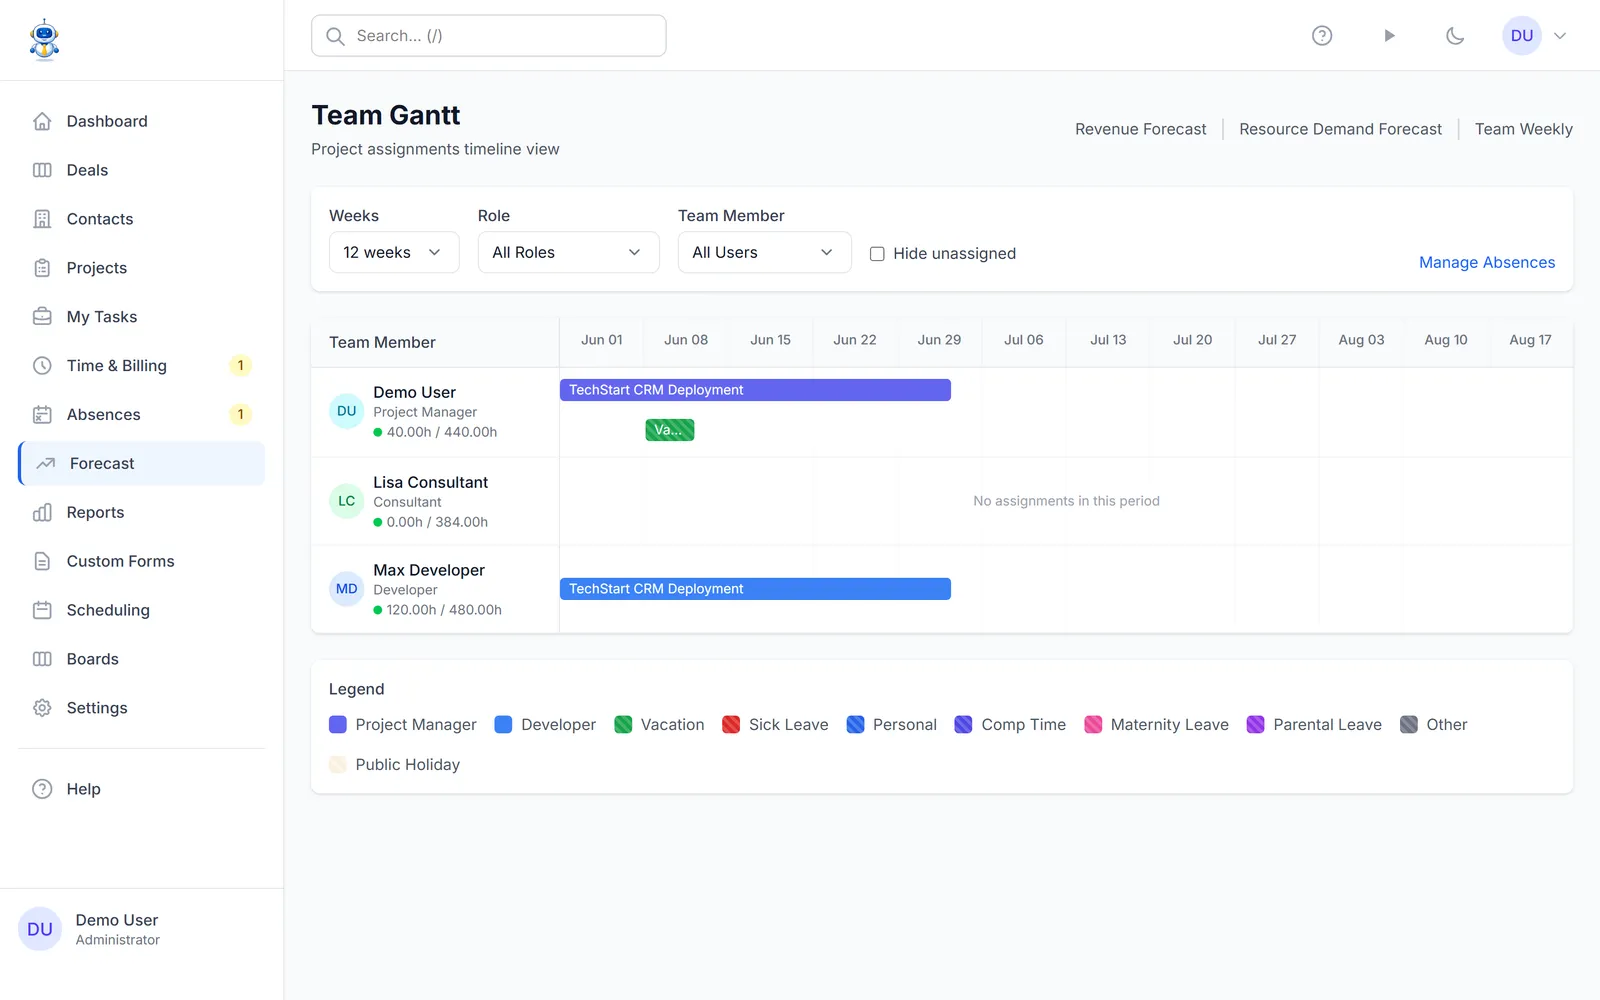The image size is (1600, 1000).
Task: Click the Vacation legend swatch
Action: pos(623,725)
